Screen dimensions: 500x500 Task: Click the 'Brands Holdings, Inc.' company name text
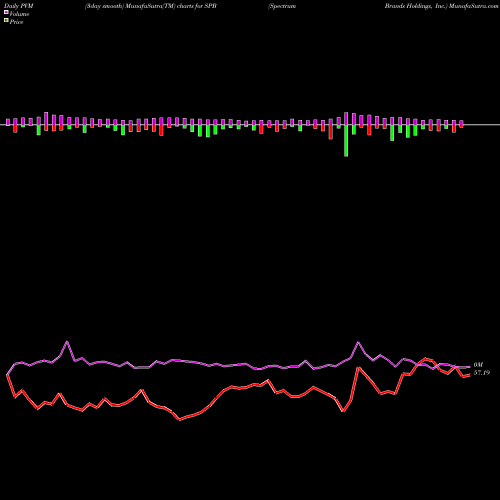[x=415, y=6]
